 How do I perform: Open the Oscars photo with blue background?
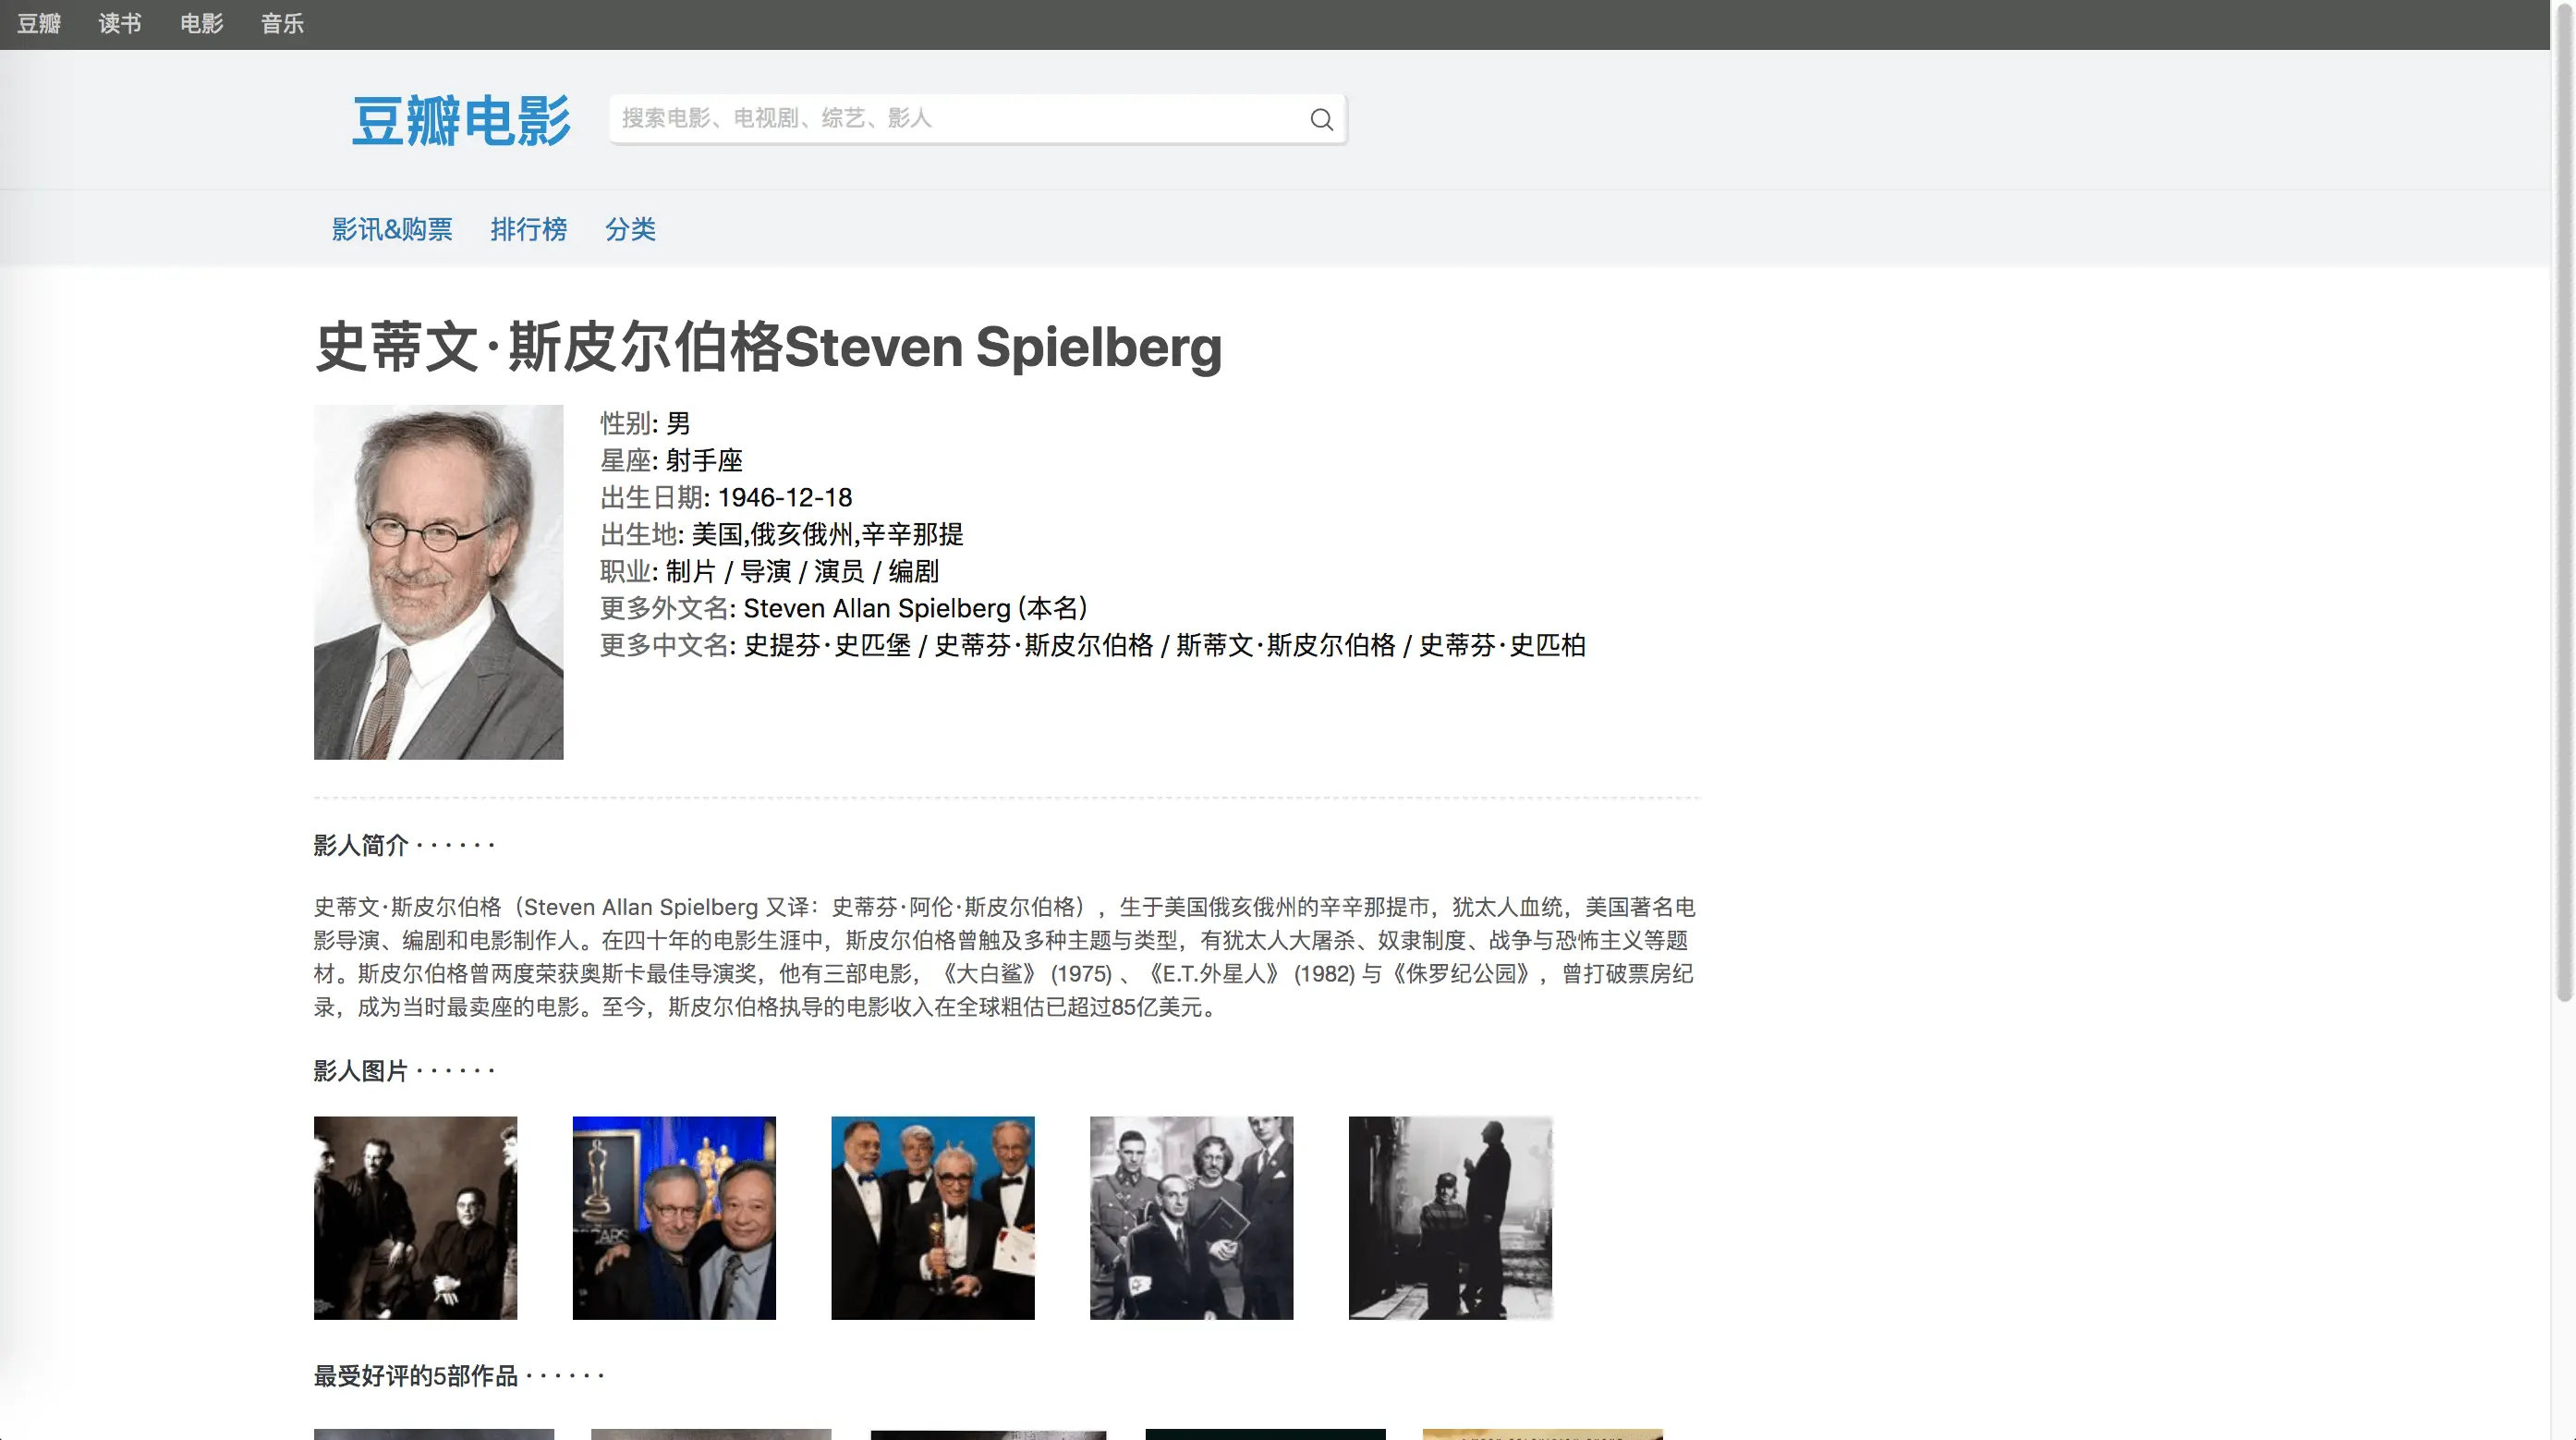pos(674,1218)
